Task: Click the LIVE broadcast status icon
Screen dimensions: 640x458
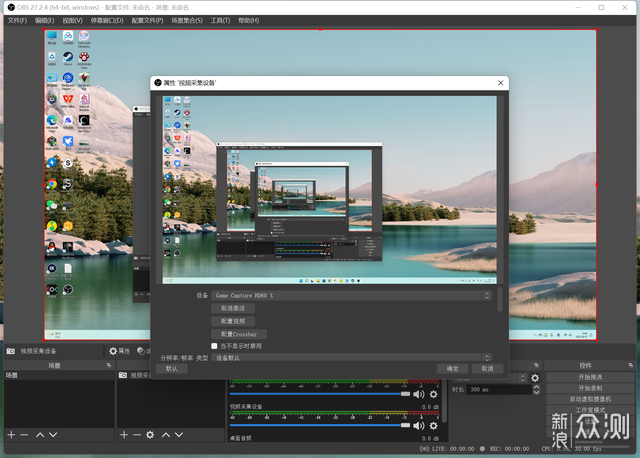Action: click(x=424, y=449)
